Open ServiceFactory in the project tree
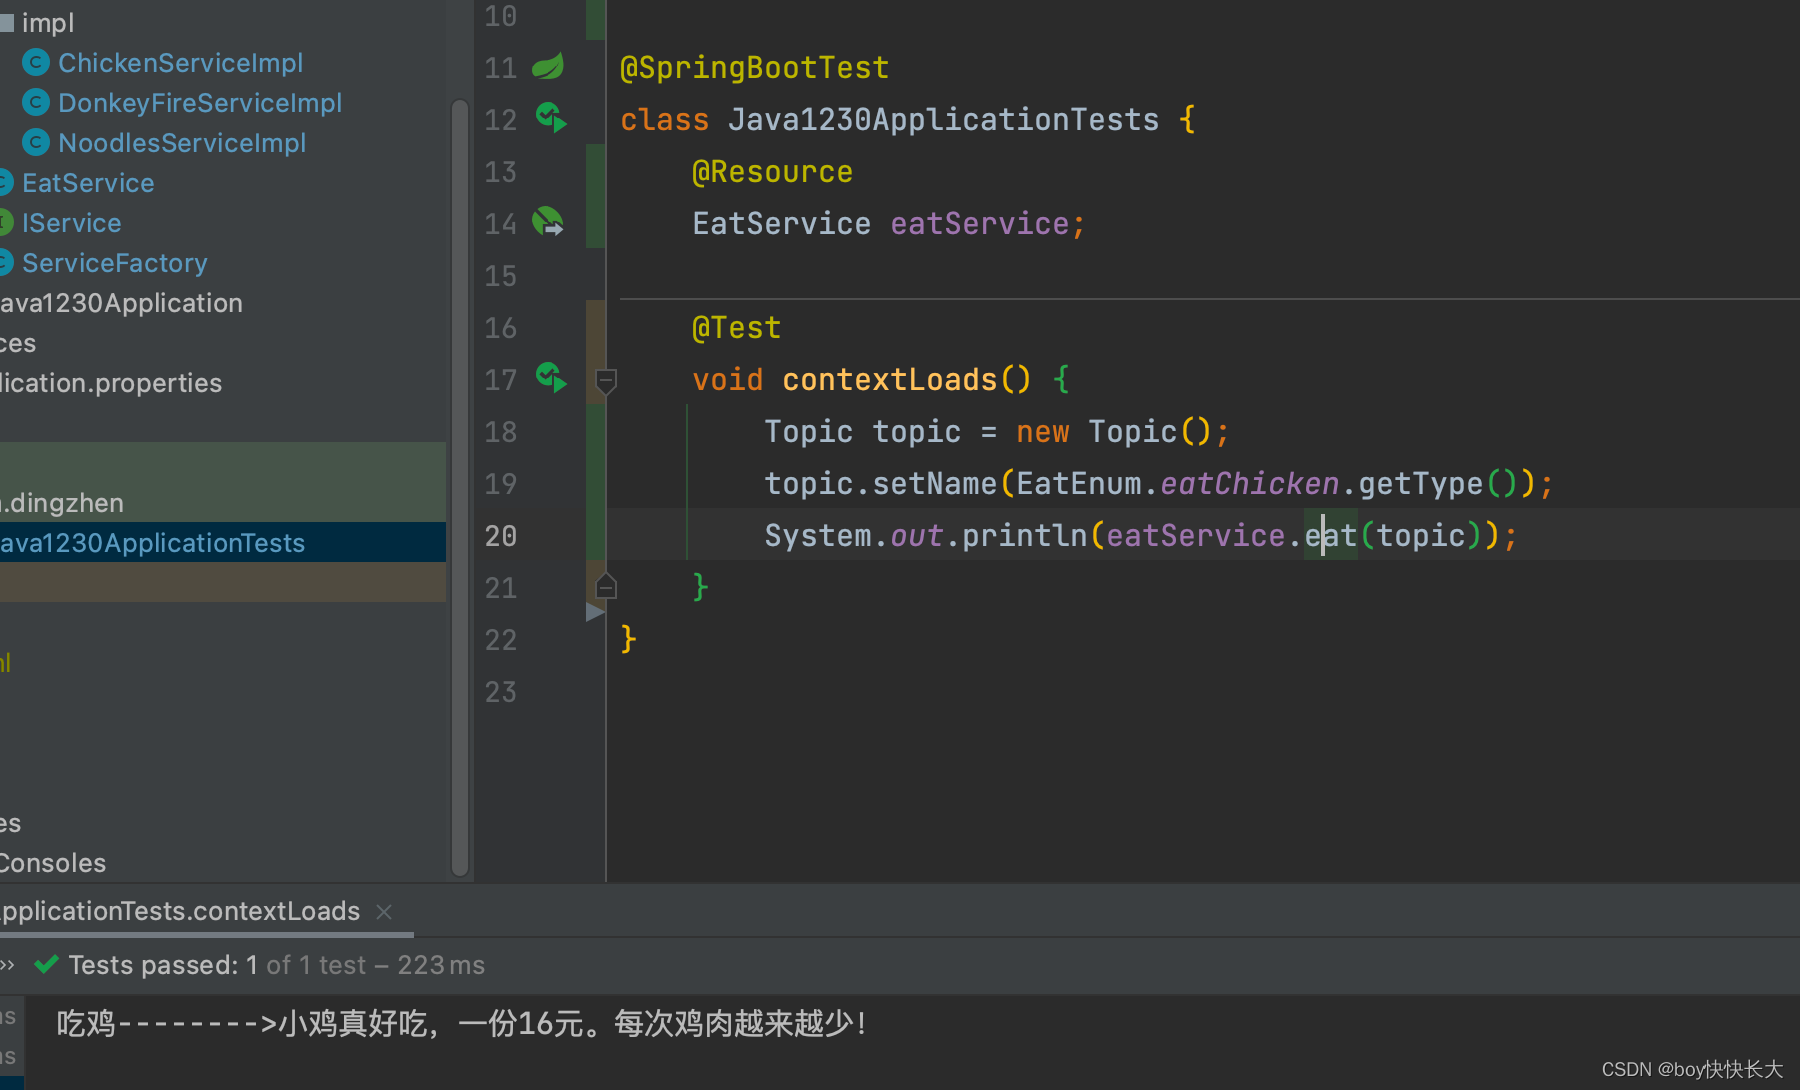Screen dimensions: 1800x1090 point(114,263)
